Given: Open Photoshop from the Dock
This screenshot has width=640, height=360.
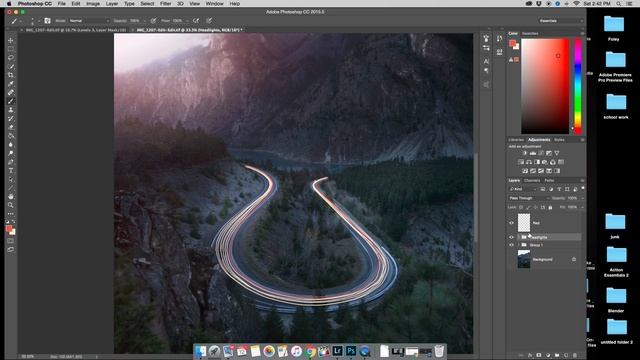Looking at the screenshot, I should click(x=351, y=351).
